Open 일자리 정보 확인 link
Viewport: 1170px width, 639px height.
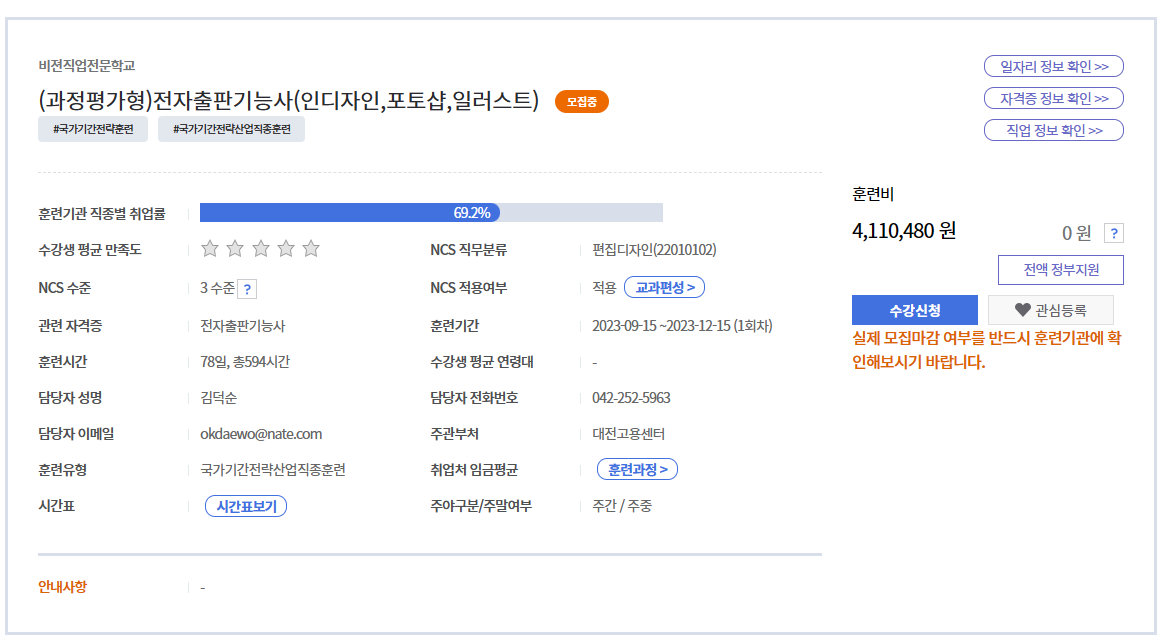point(1054,67)
